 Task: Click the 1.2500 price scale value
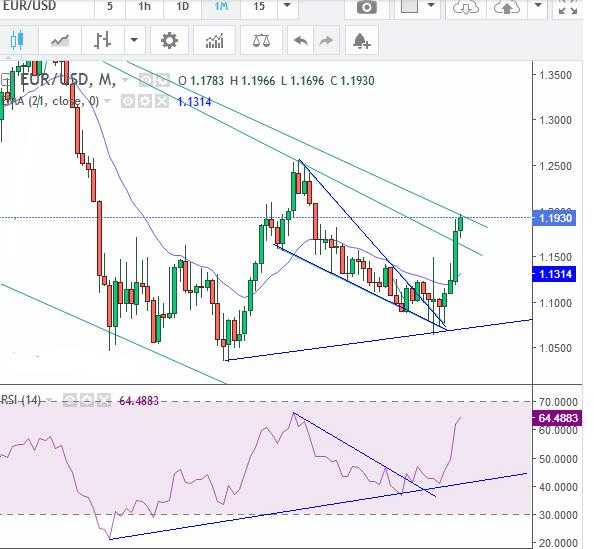point(556,166)
